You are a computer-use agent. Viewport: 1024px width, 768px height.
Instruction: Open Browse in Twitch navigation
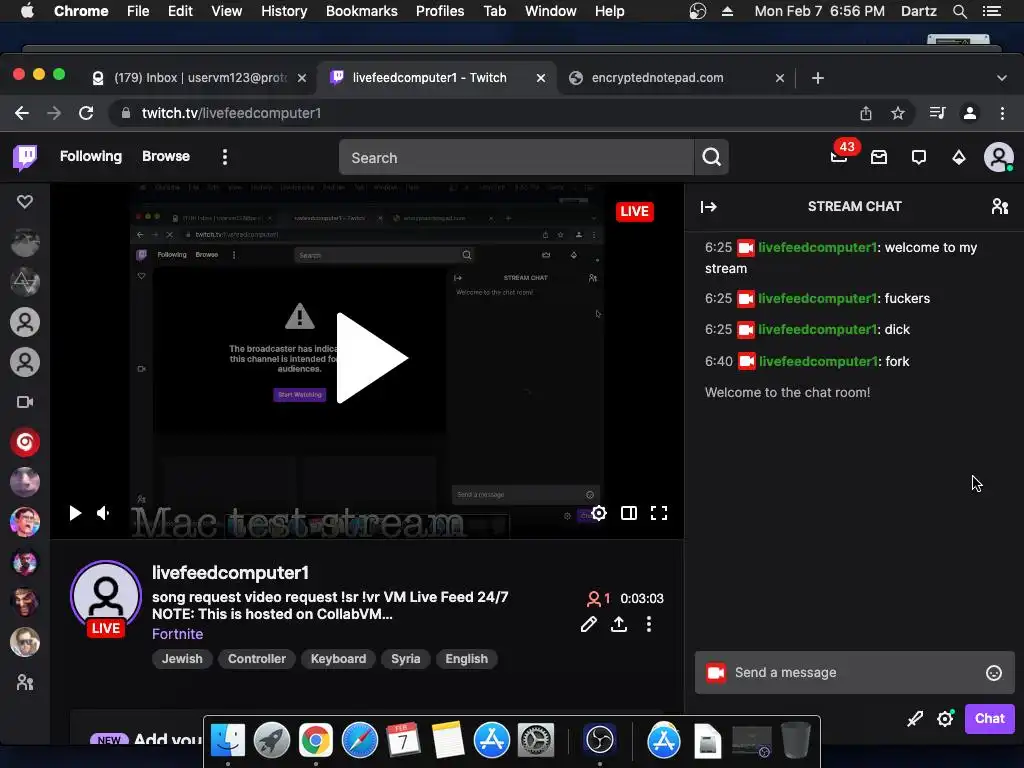166,157
